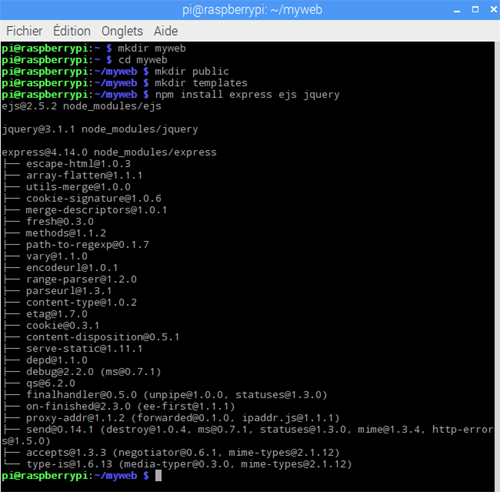
Task: Click the 'express@4.14.0 node_modules/express' line
Action: (x=109, y=152)
